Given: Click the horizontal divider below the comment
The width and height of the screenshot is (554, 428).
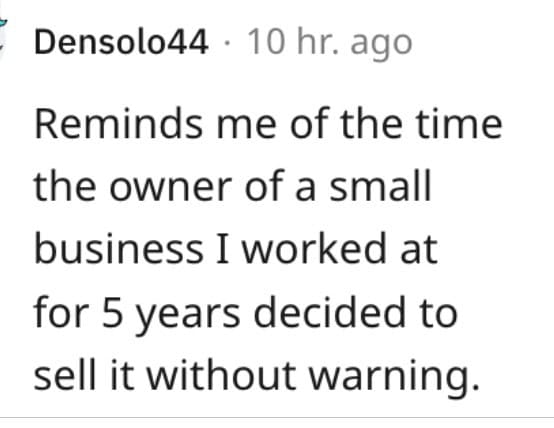Looking at the screenshot, I should pos(277,418).
